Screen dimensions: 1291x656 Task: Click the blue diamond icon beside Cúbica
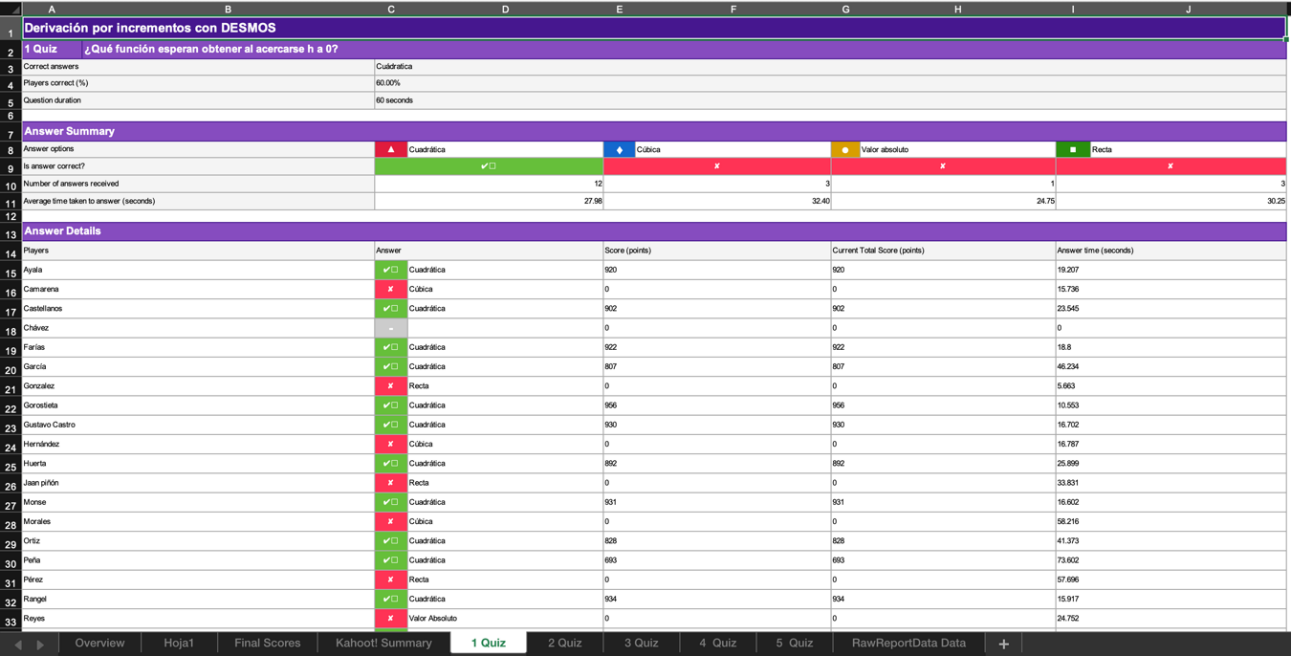618,150
